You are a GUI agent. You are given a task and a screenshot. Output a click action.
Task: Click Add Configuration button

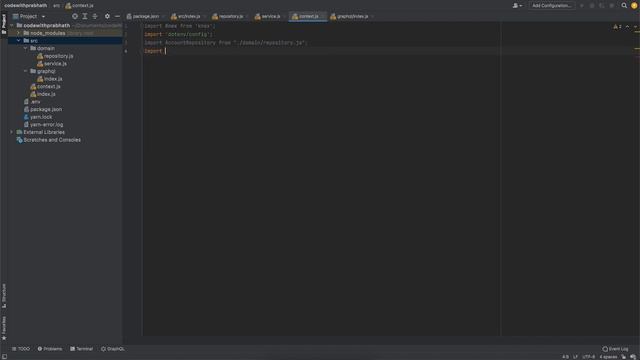(551, 6)
